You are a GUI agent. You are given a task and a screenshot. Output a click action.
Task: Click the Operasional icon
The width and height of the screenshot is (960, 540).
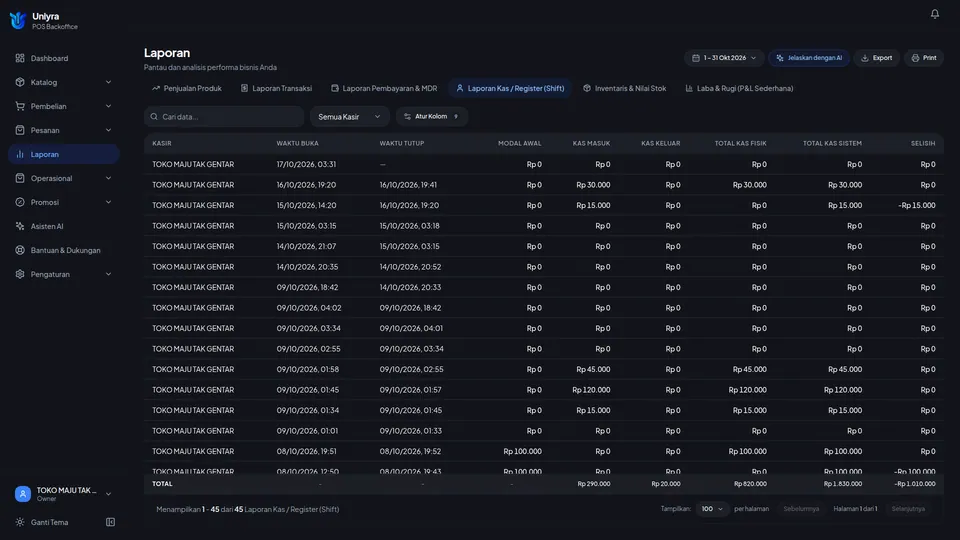pyautogui.click(x=20, y=178)
